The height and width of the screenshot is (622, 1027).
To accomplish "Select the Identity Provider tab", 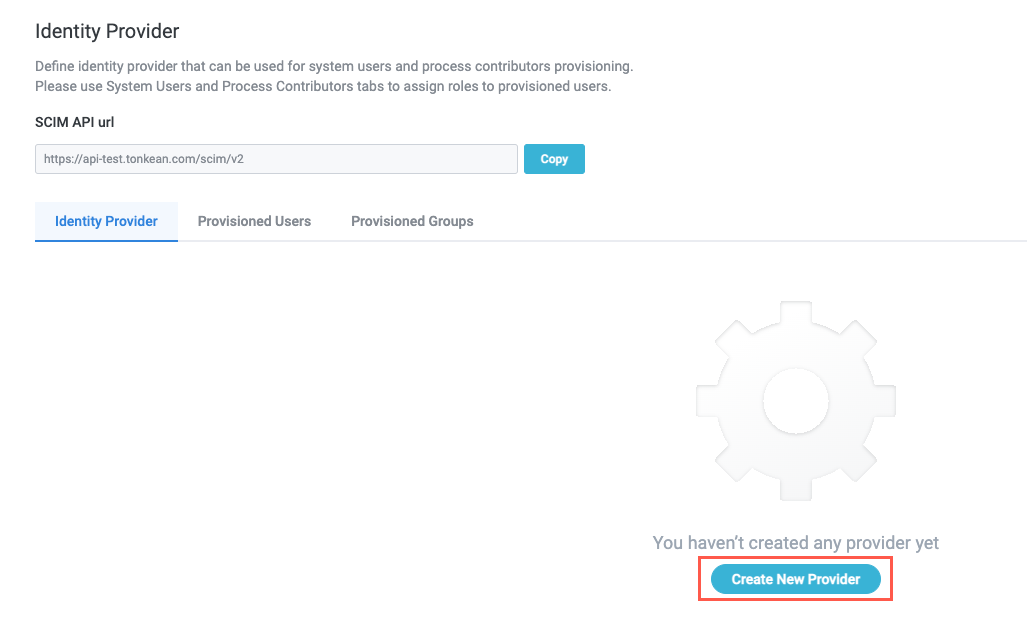I will click(x=106, y=221).
